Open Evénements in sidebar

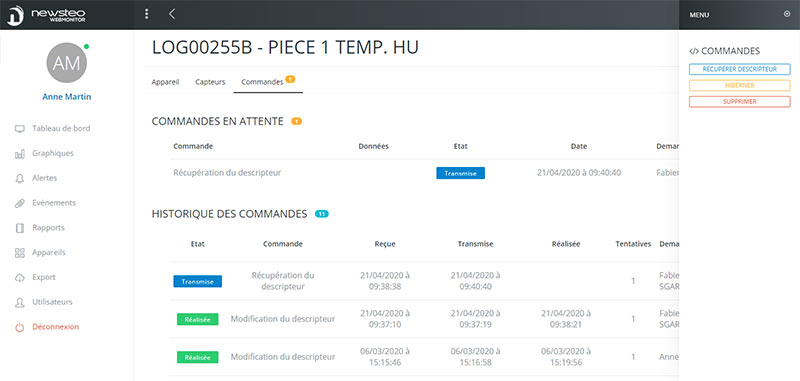click(54, 202)
